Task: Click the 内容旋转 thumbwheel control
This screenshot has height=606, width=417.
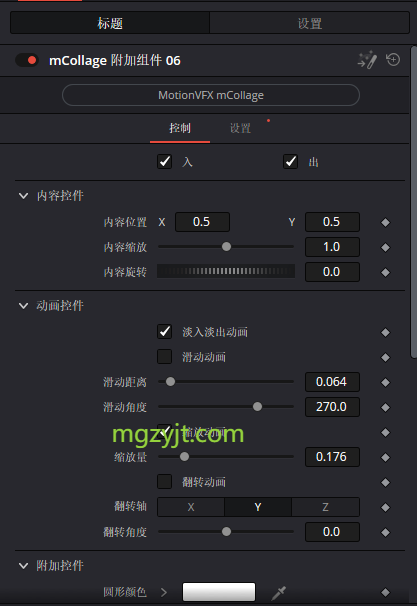Action: [226, 271]
